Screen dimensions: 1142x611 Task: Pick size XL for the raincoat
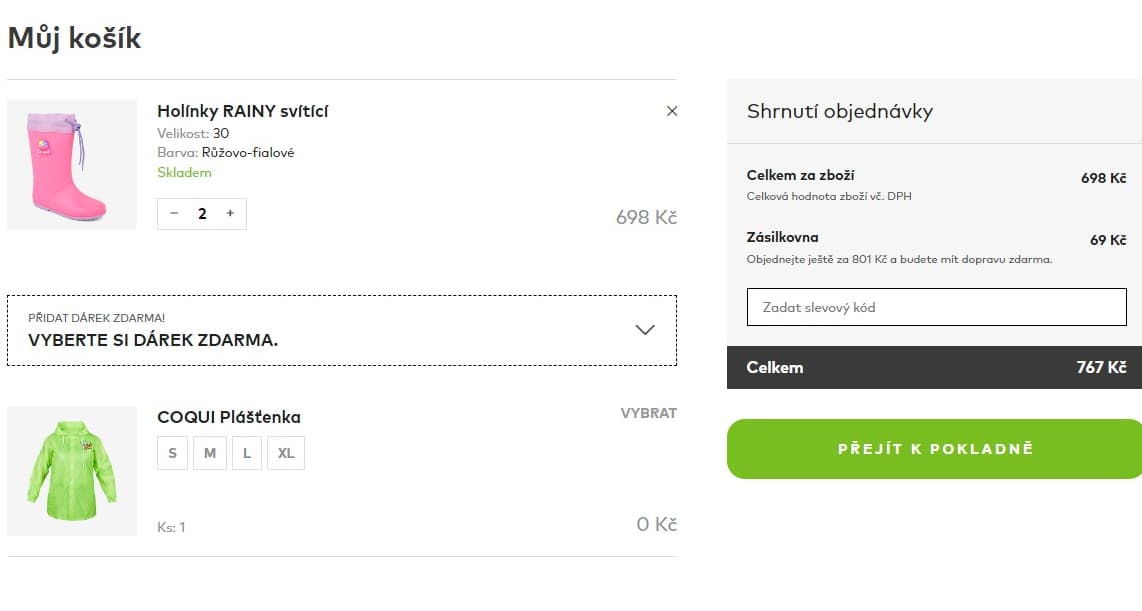[286, 453]
